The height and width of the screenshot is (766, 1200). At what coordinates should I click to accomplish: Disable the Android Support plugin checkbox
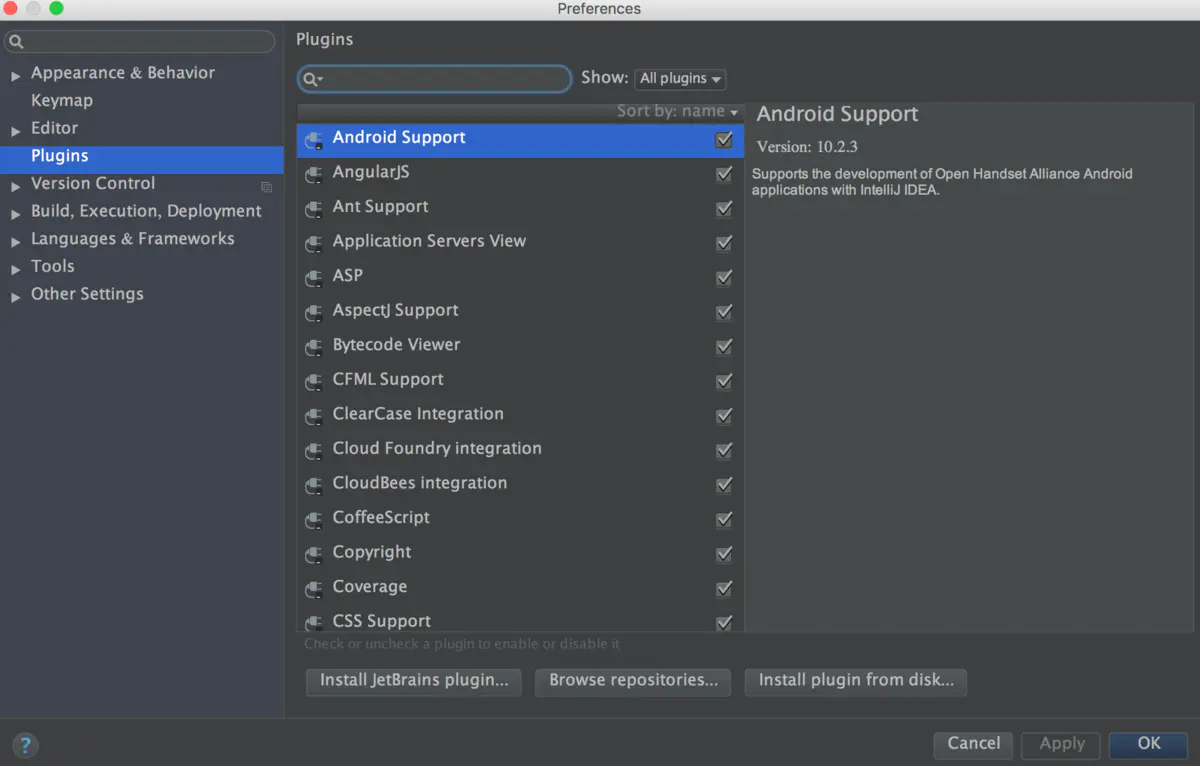724,140
